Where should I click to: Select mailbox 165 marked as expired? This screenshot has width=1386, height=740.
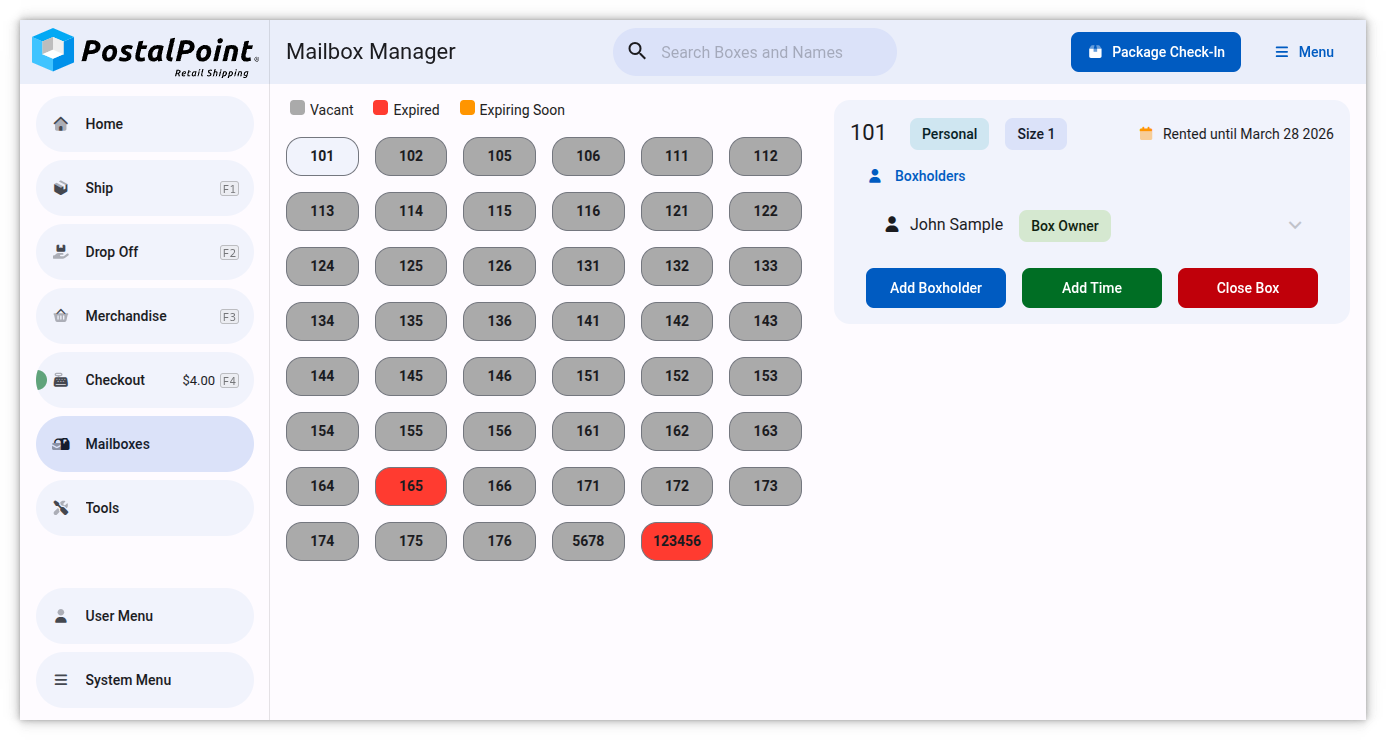click(410, 486)
